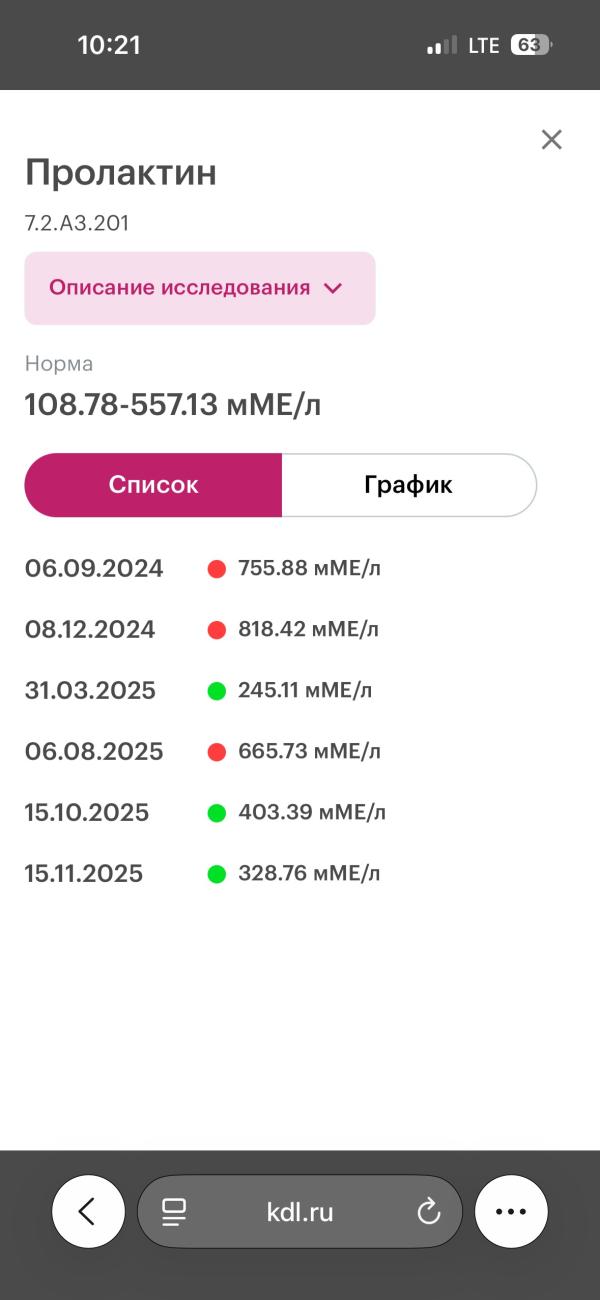Image resolution: width=600 pixels, height=1300 pixels.
Task: Click the red dot beside 665.73 мМЕ/л
Action: [x=218, y=750]
